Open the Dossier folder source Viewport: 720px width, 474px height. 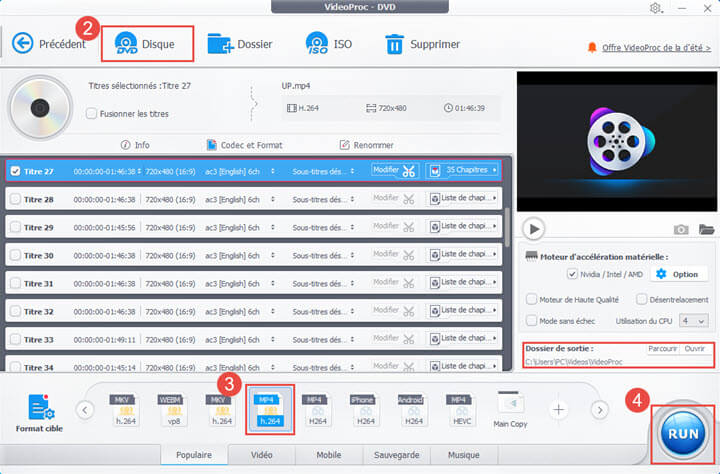click(240, 44)
